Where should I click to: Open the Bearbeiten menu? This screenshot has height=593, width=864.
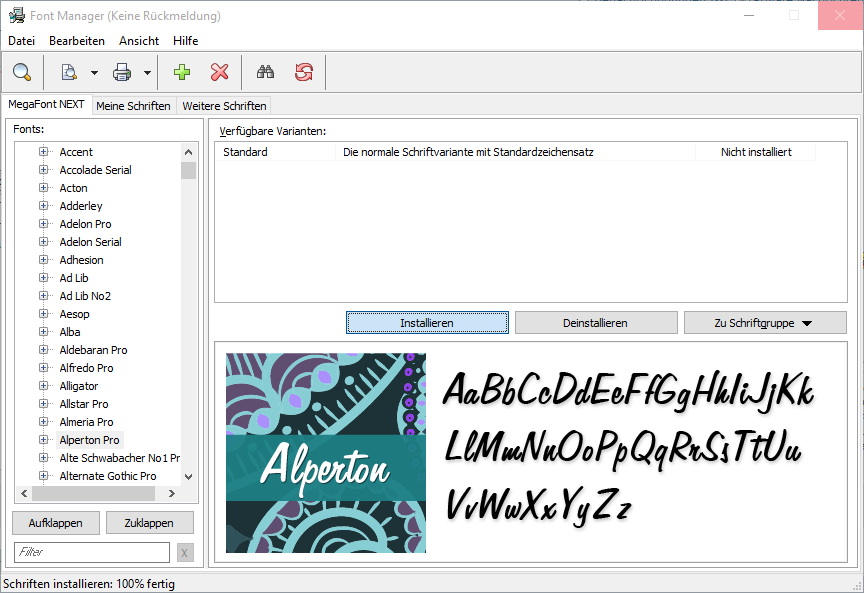pyautogui.click(x=77, y=41)
